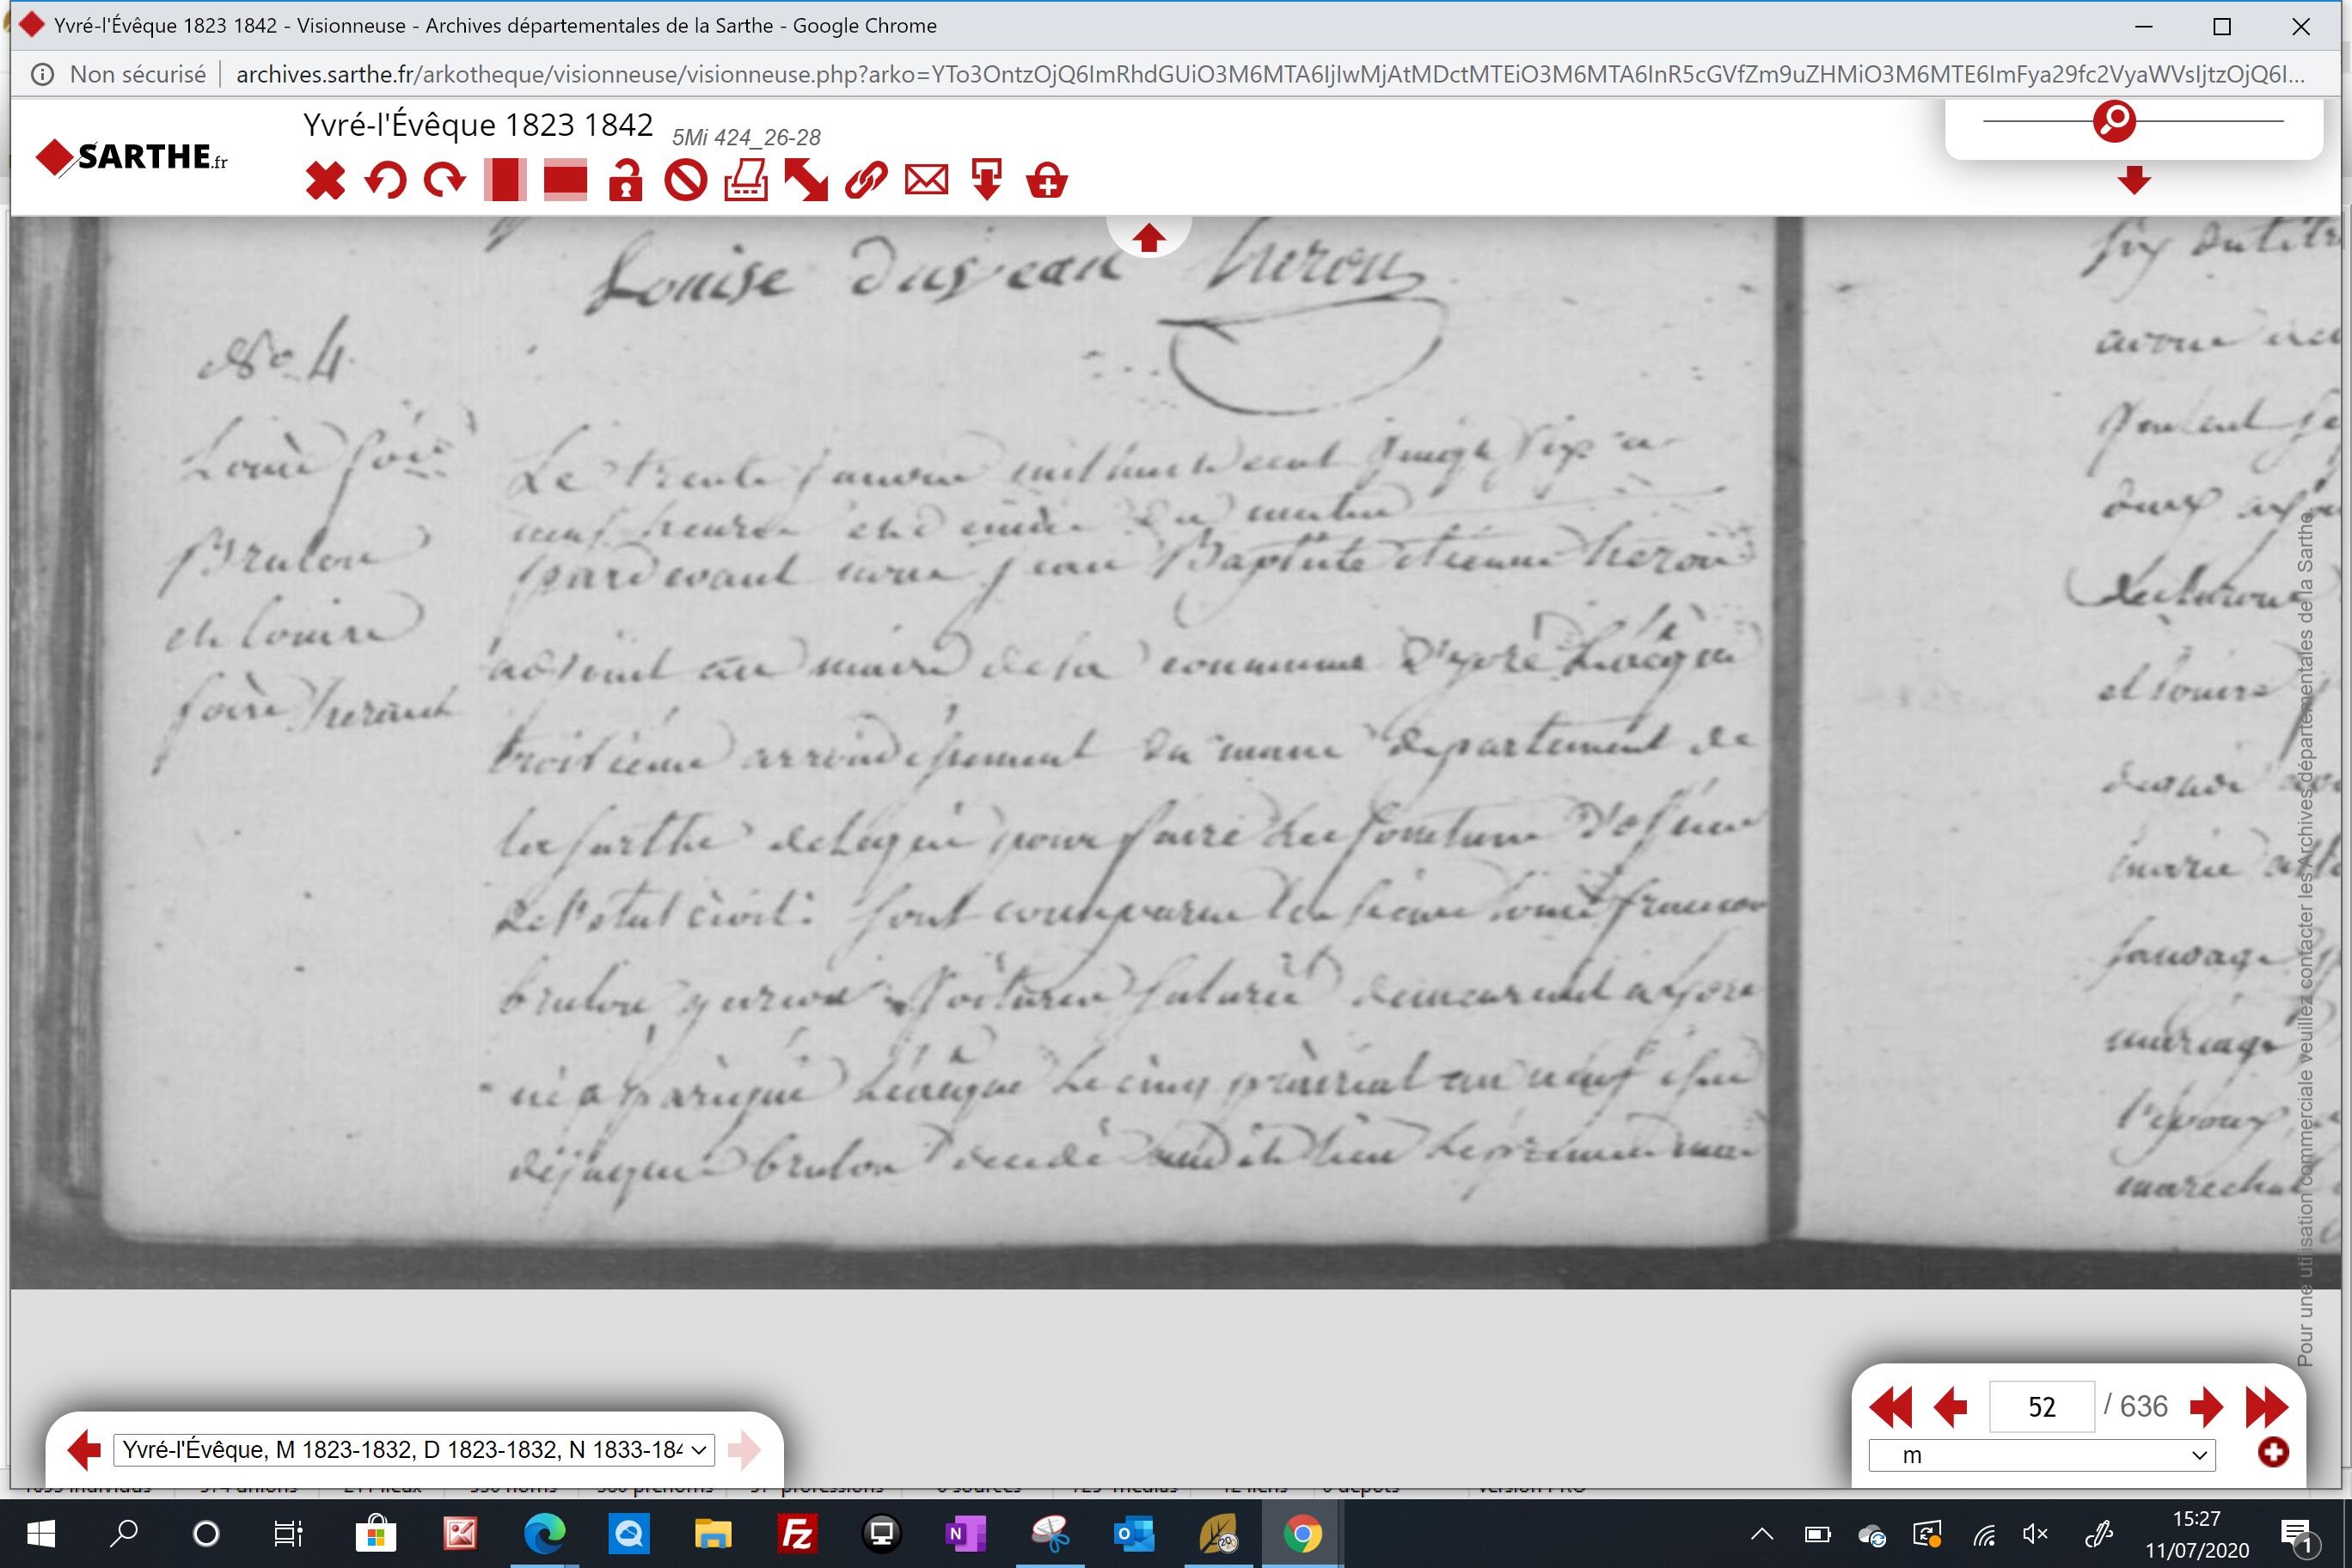Open the 'm' dropdown below page number

[x=2042, y=1456]
